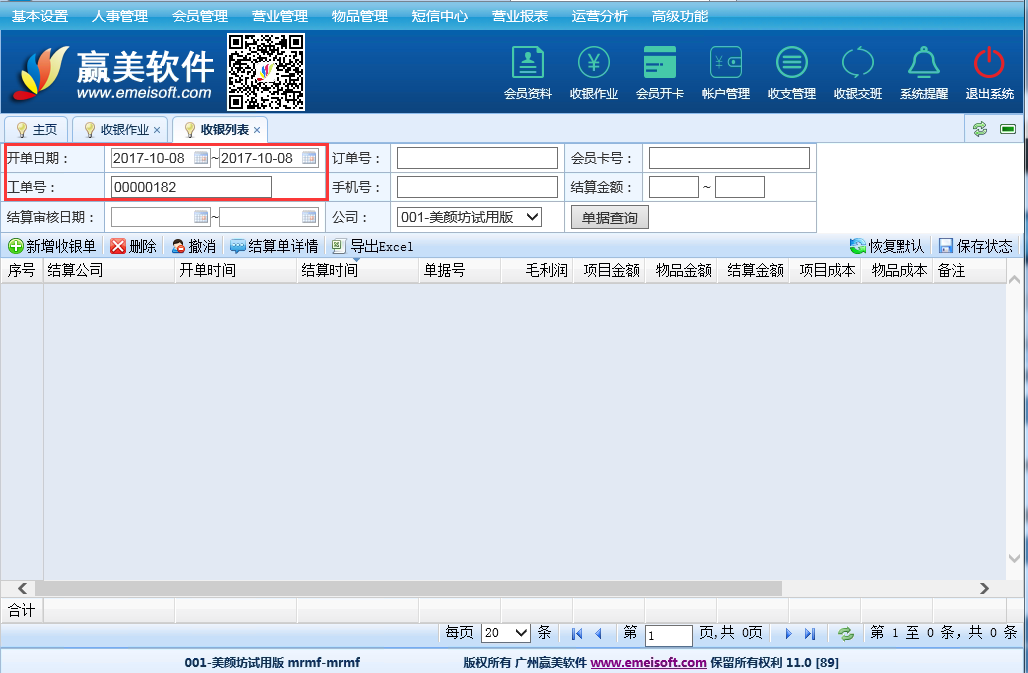
Task: Click the 单据查询 search button
Action: click(609, 217)
